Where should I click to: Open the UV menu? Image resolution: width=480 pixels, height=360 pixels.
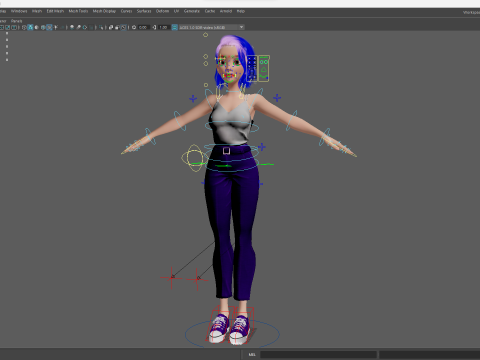pyautogui.click(x=176, y=11)
